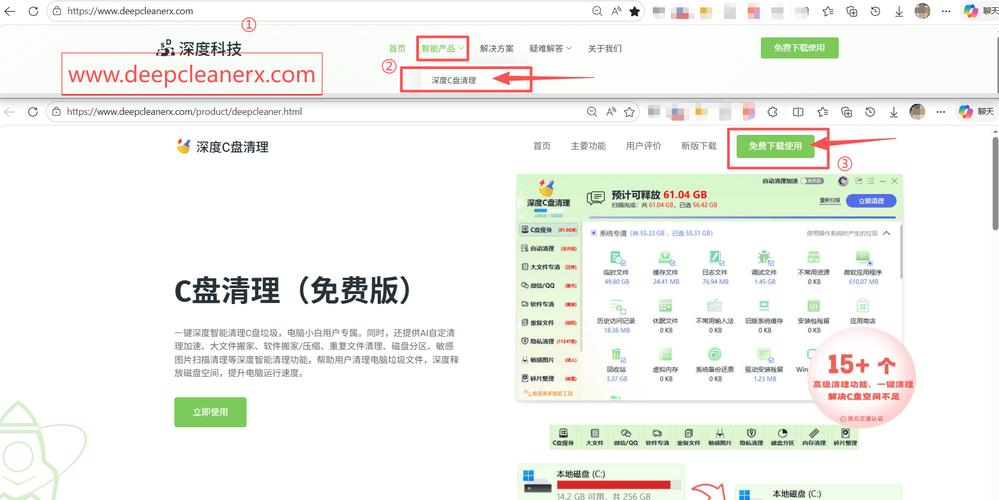Viewport: 999px width, 500px height.
Task: Add product page to favorites with the outline star
Action: [629, 111]
